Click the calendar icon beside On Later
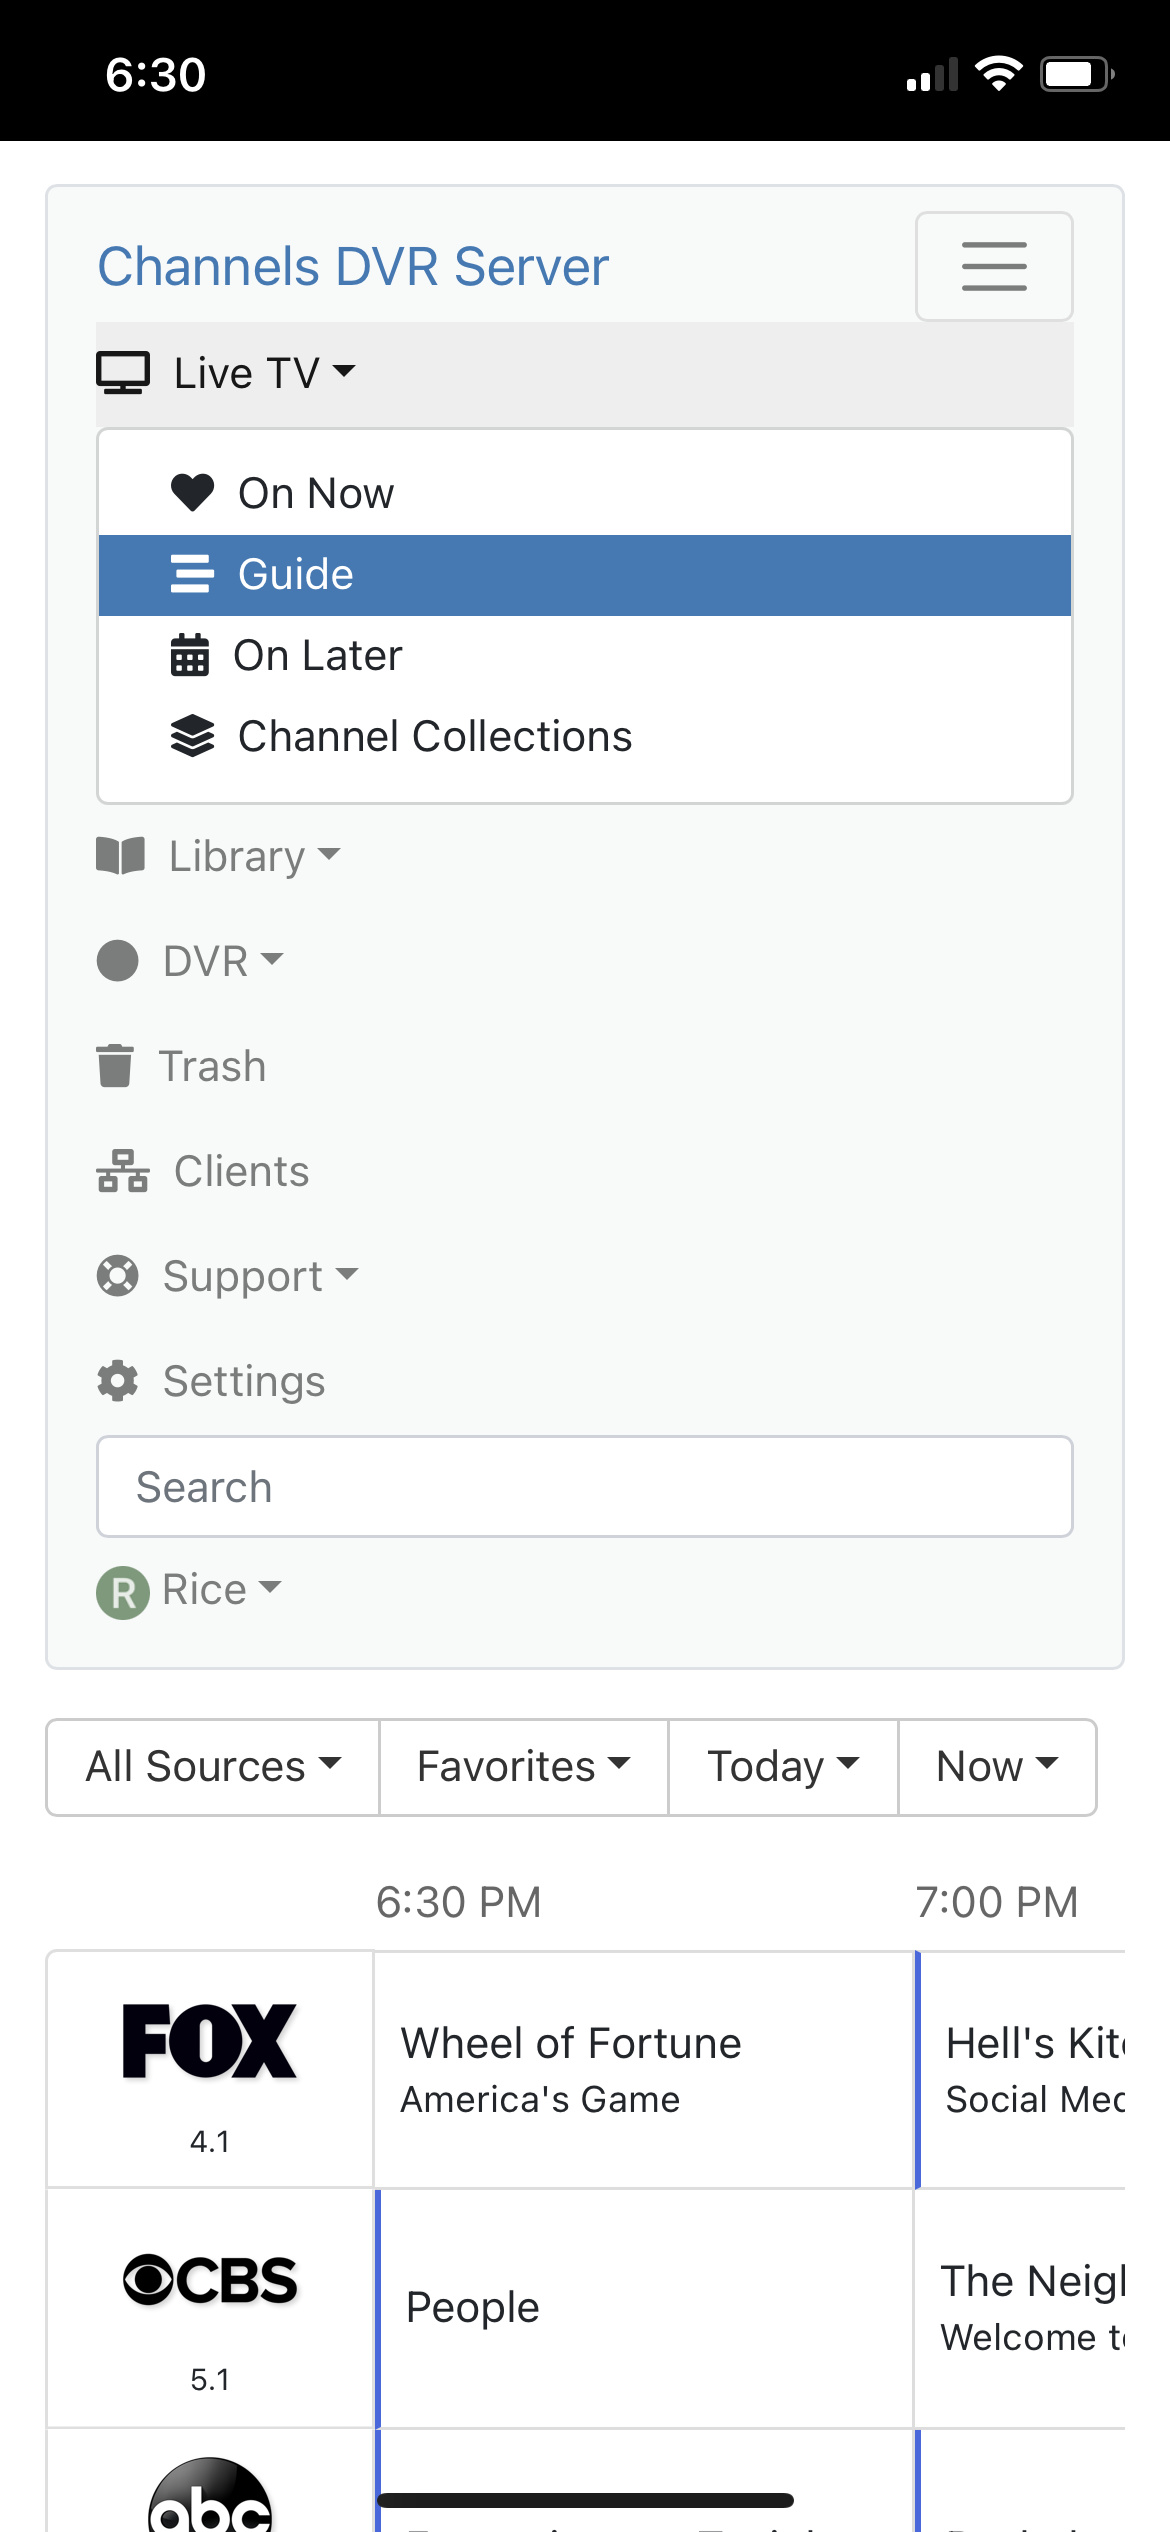Image resolution: width=1170 pixels, height=2532 pixels. 190,656
